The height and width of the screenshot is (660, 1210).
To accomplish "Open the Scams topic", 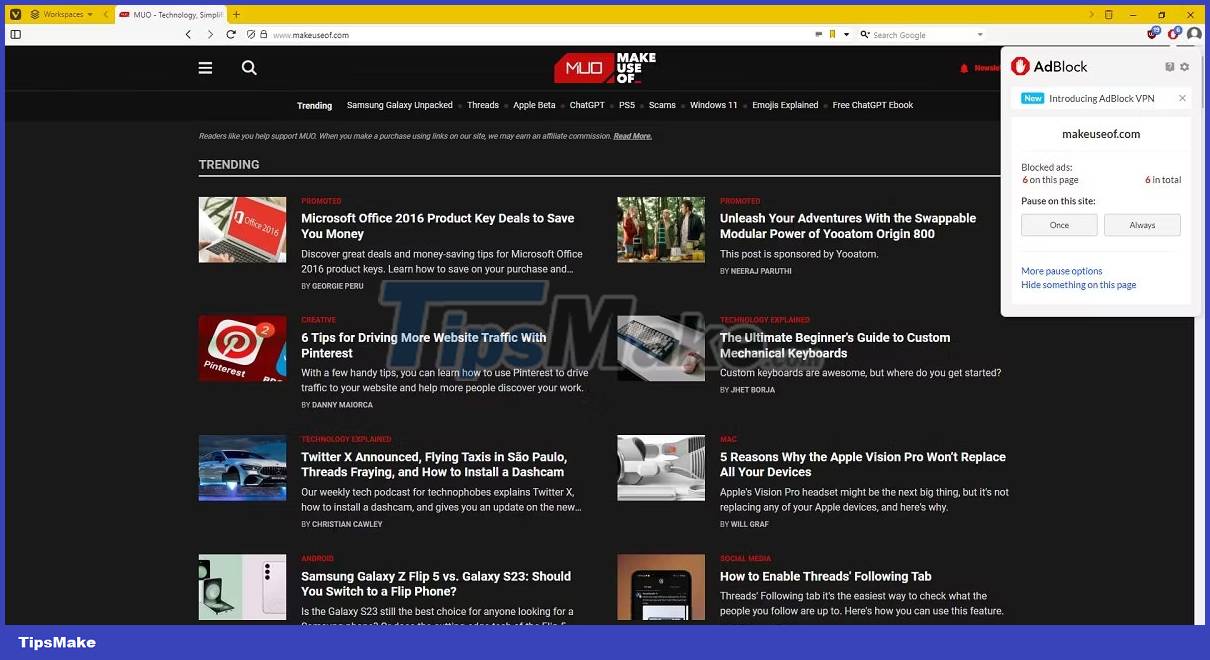I will pos(662,105).
